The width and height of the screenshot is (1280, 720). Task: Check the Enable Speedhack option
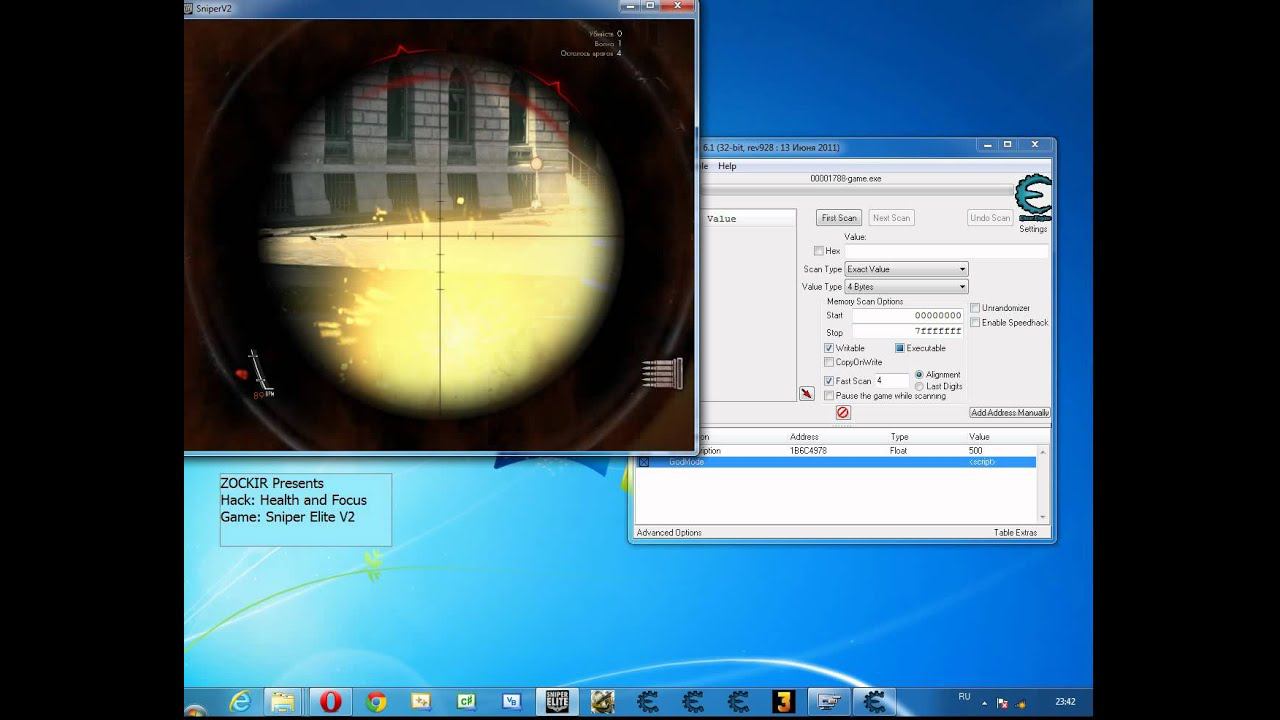point(975,322)
